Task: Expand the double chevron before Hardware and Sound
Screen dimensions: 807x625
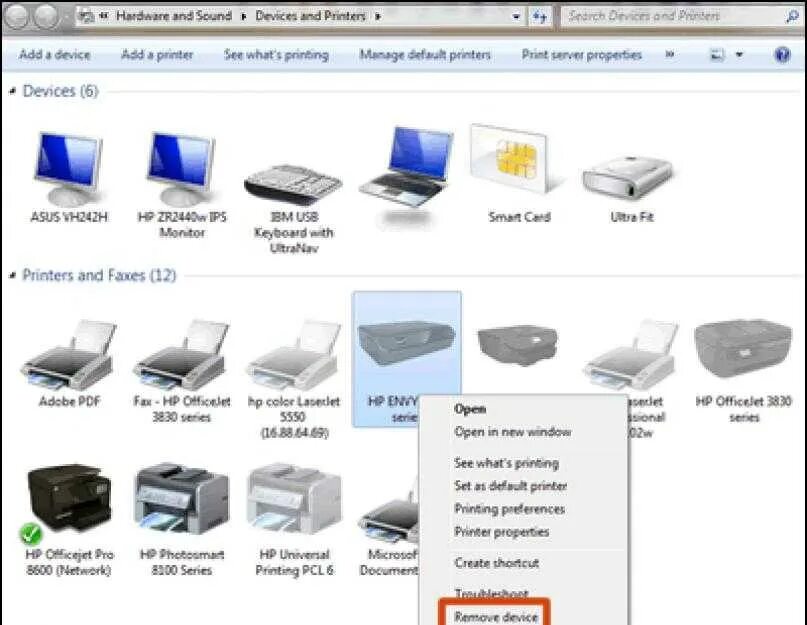Action: (x=104, y=16)
